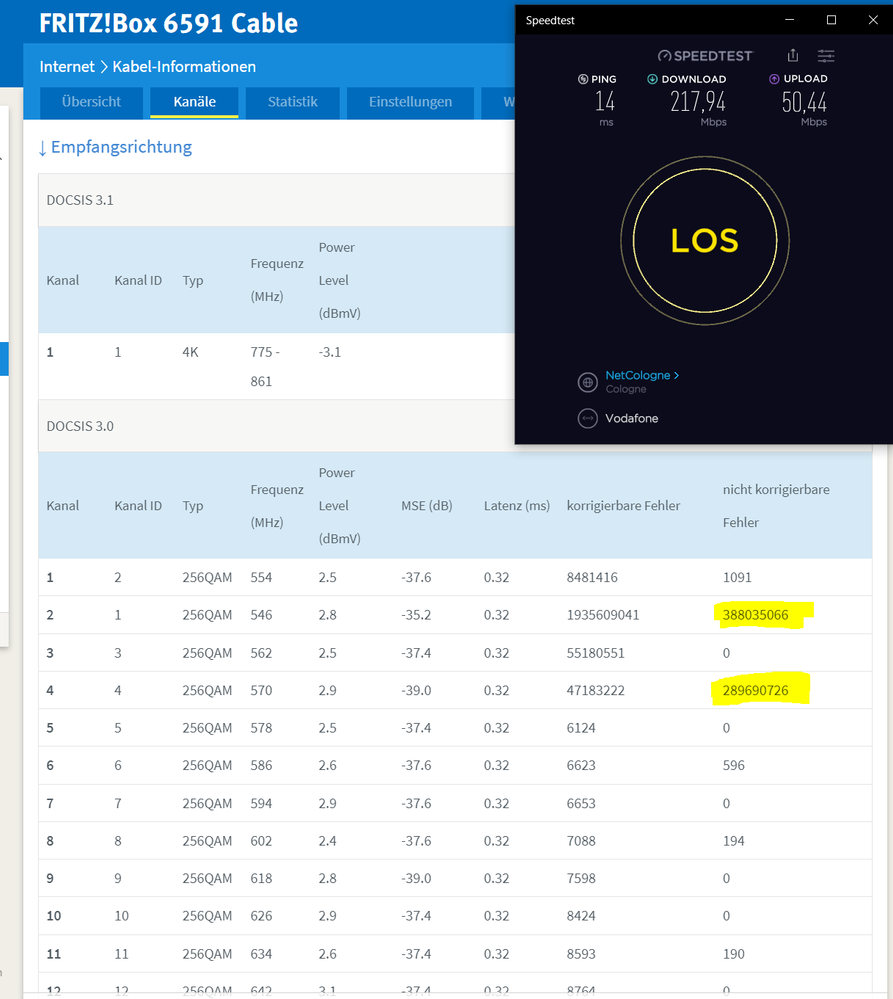This screenshot has width=893, height=999.
Task: Select the Einstellungen tab
Action: pyautogui.click(x=410, y=102)
